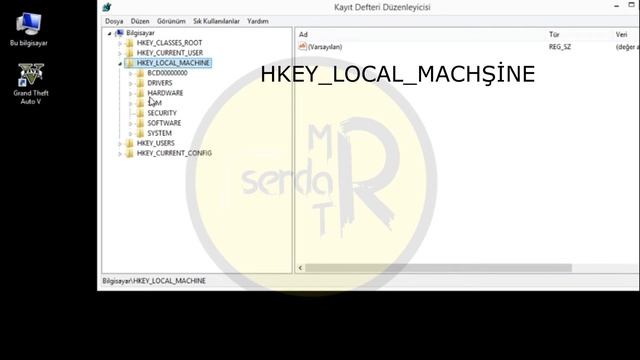
Task: Select the HARDWARE tree label
Action: tap(165, 93)
